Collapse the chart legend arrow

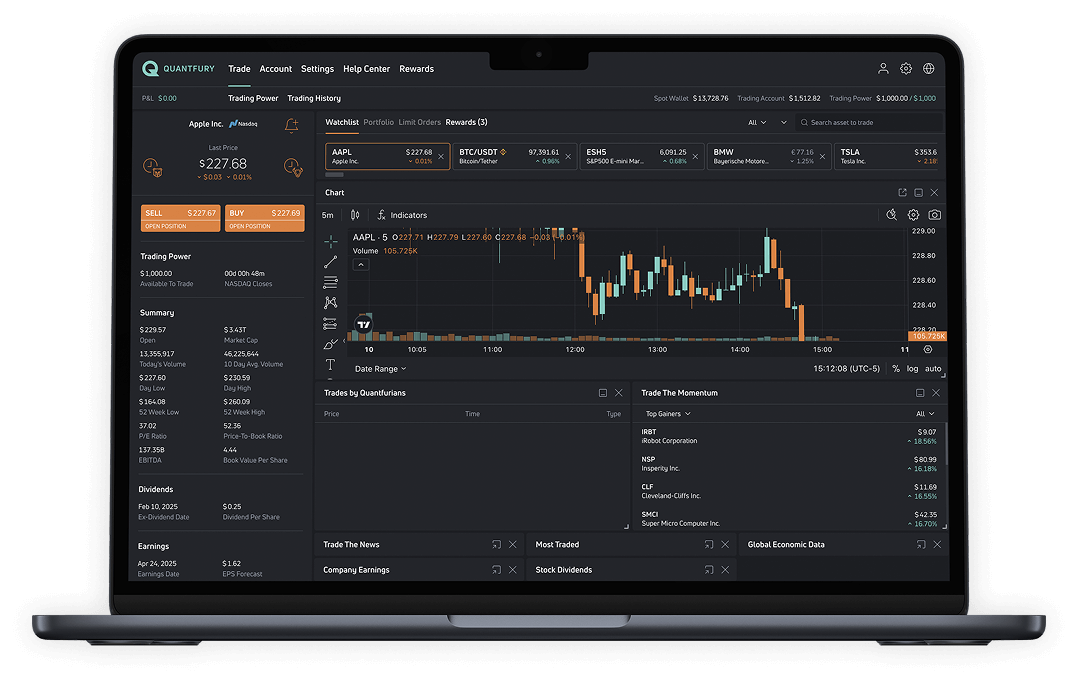[361, 265]
